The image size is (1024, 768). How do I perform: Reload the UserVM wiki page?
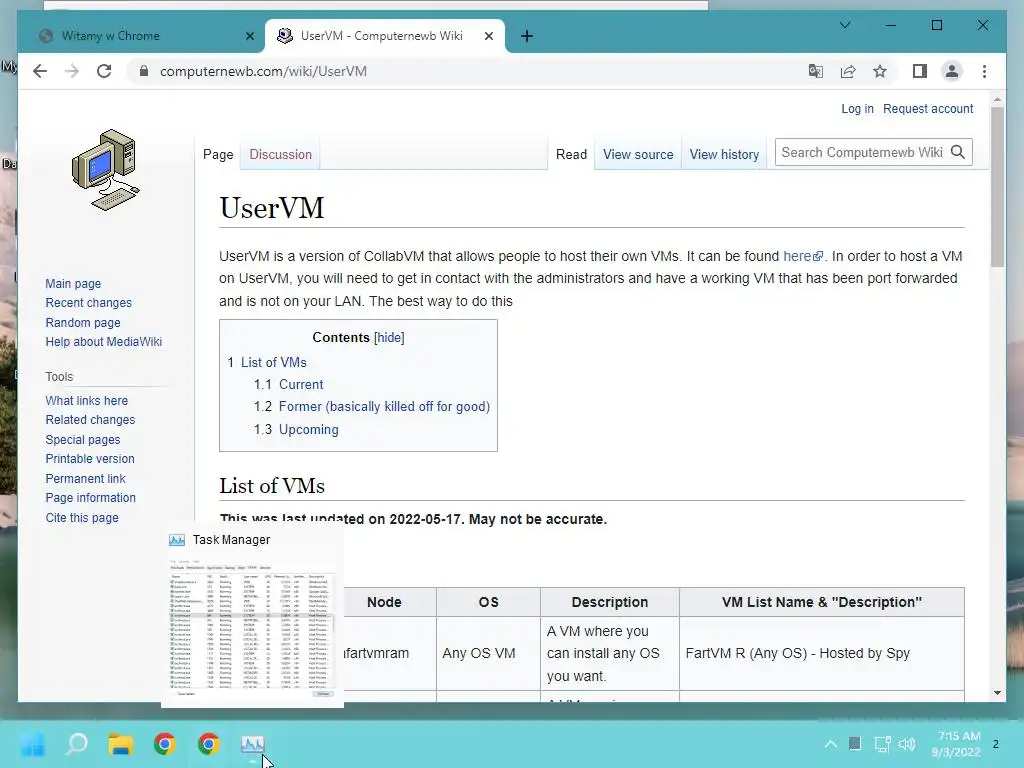pos(104,71)
